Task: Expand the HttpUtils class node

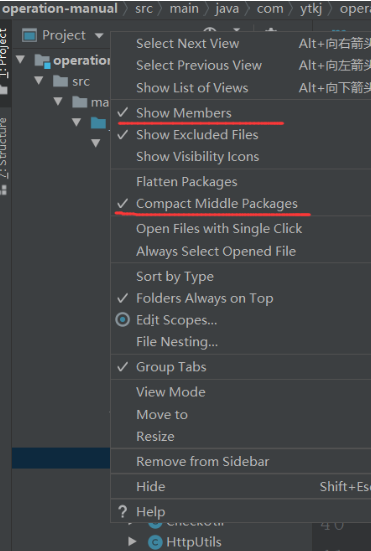Action: point(132,541)
